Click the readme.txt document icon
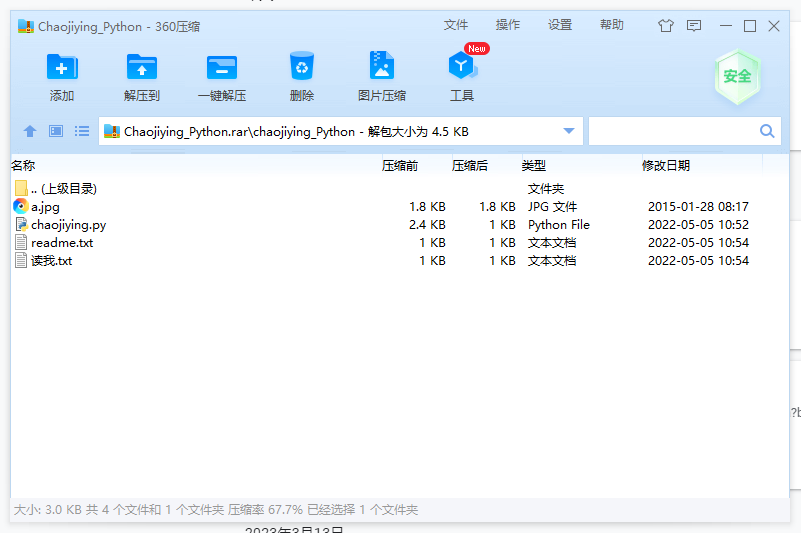Viewport: 801px width, 533px height. (21, 242)
